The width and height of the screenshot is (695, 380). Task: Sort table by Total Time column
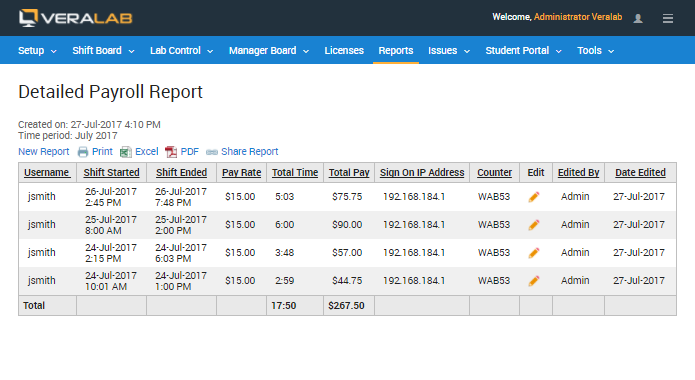(295, 172)
